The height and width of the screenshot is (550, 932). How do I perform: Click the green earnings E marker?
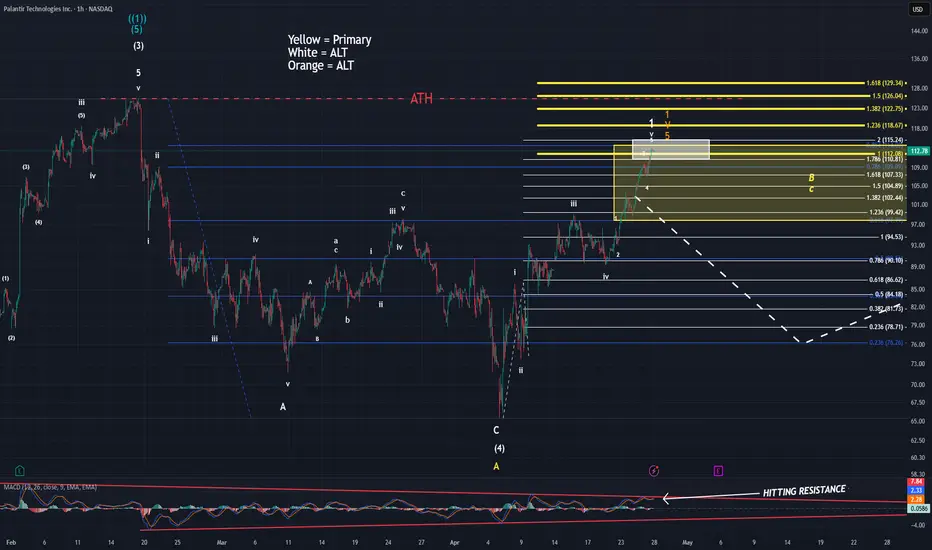20,470
